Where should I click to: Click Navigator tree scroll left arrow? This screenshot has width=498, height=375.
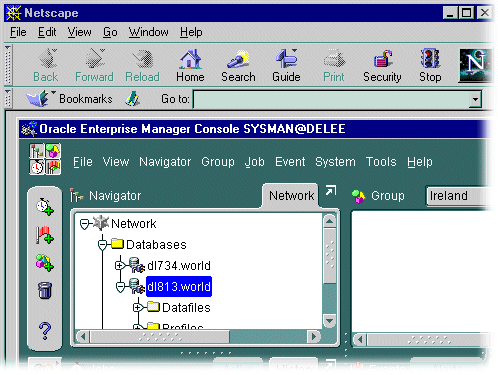tap(83, 337)
